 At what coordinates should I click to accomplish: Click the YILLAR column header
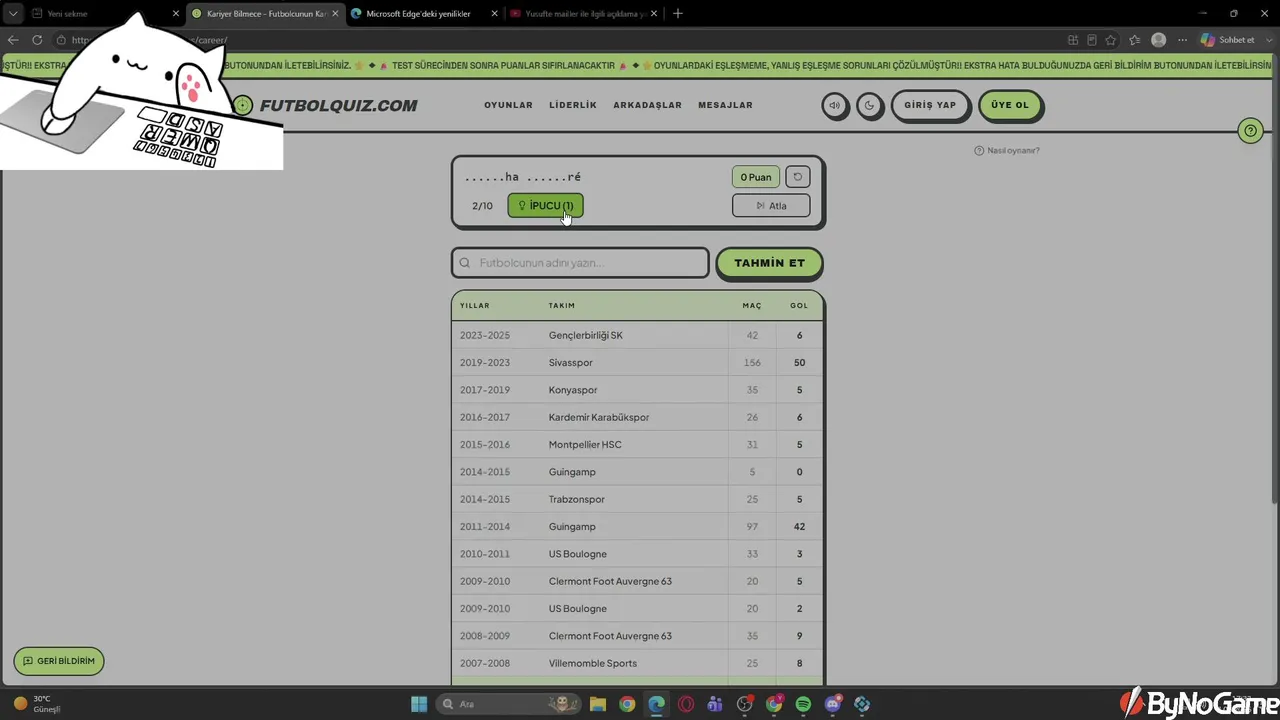(475, 305)
